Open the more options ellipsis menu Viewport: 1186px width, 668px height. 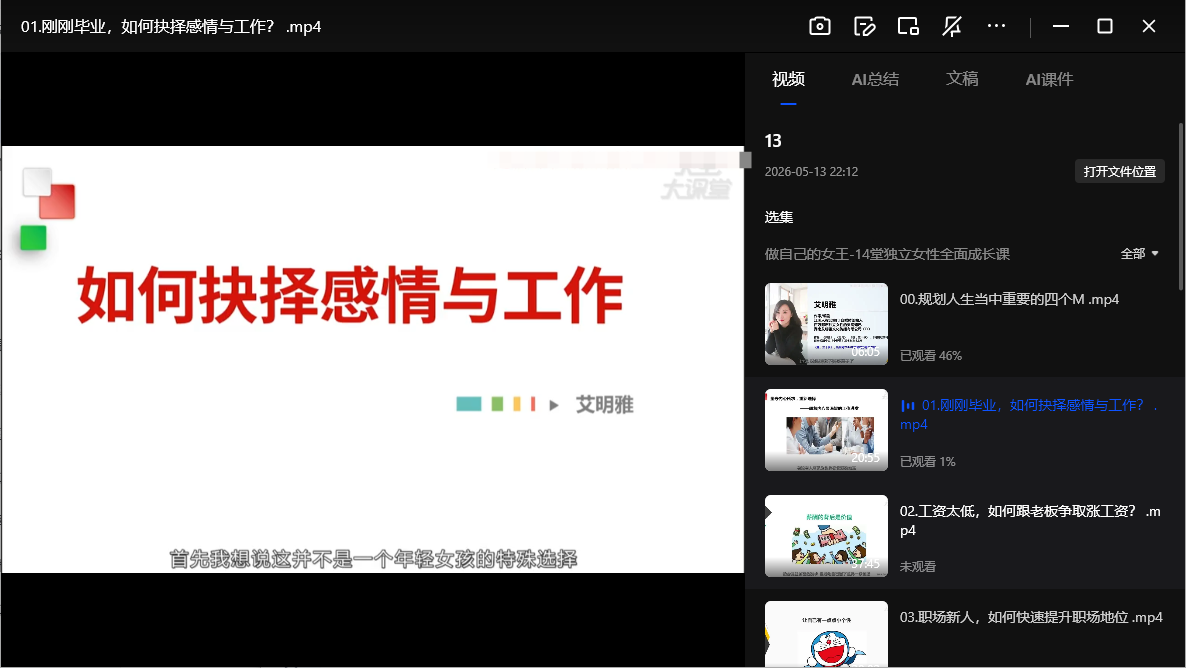[x=996, y=26]
